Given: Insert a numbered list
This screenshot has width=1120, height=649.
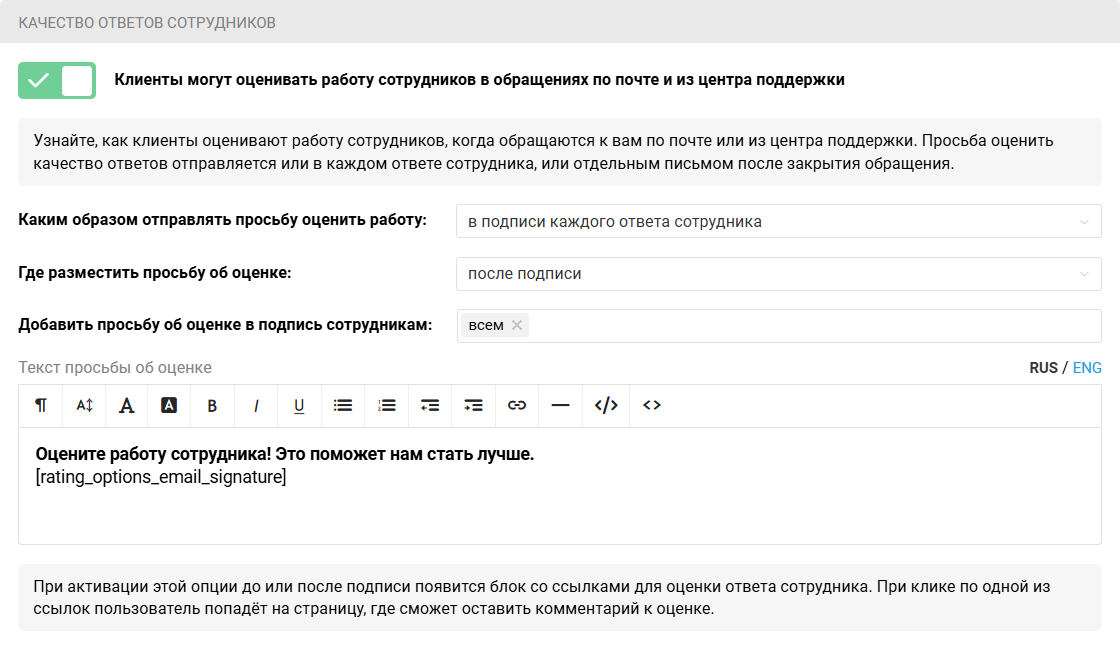Looking at the screenshot, I should (x=387, y=405).
